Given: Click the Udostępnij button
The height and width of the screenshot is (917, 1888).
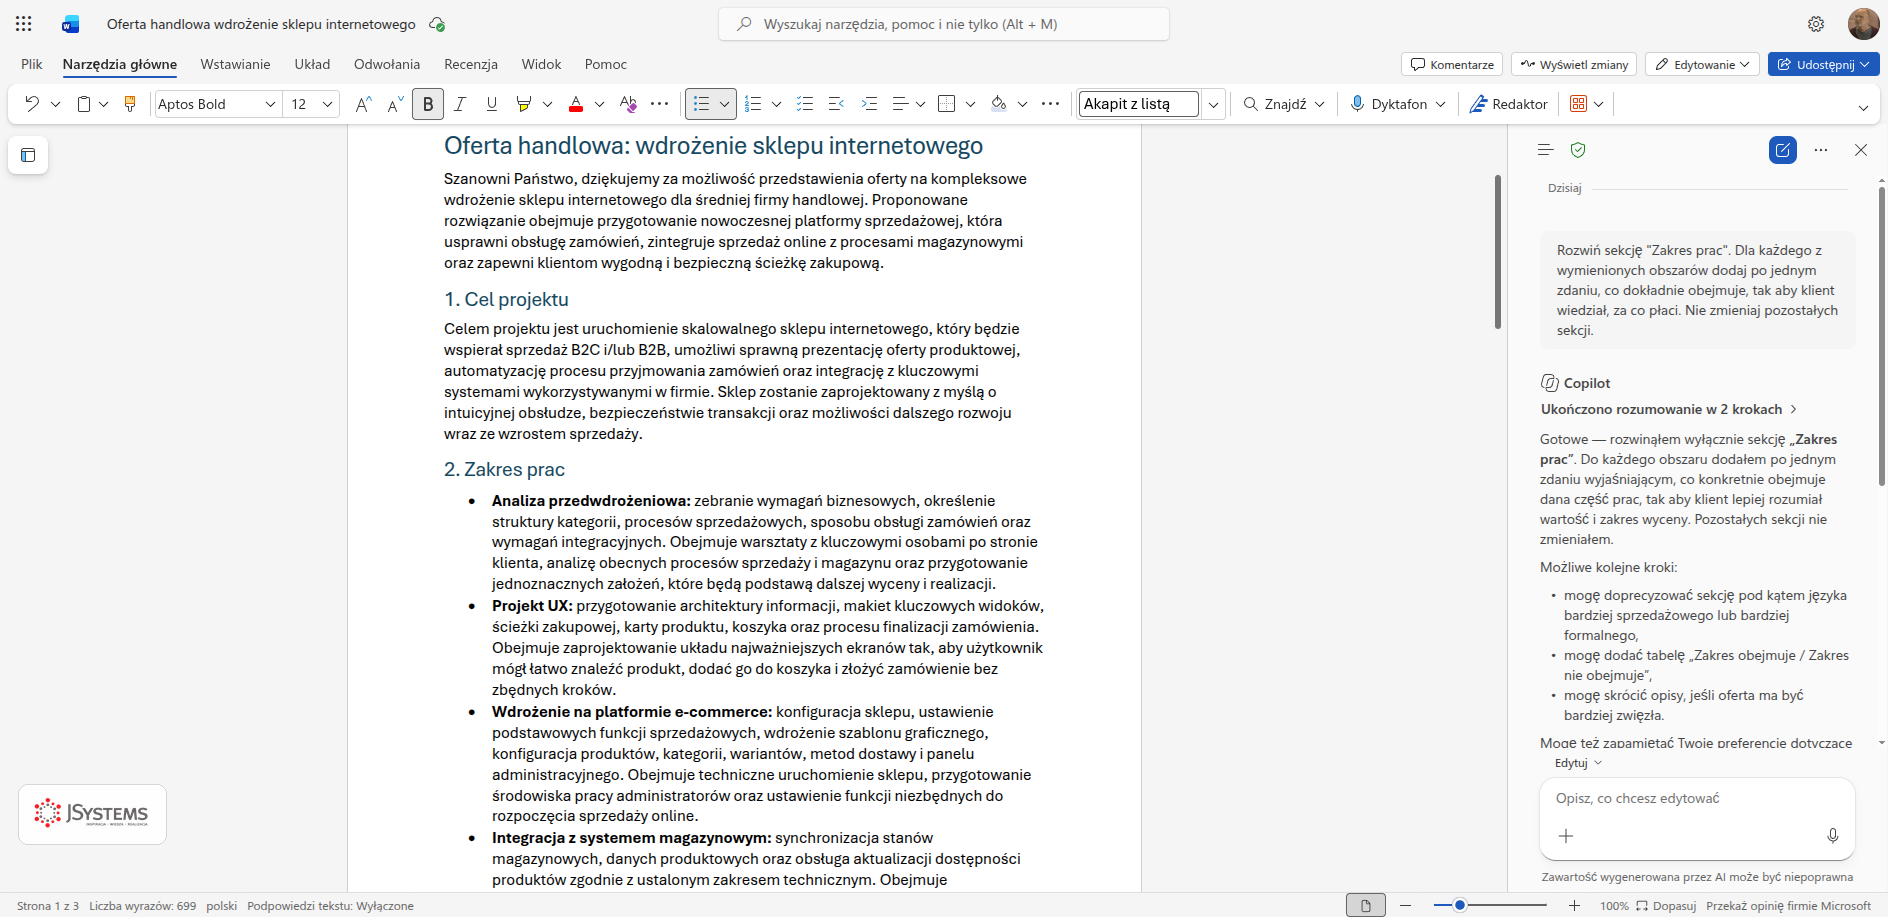Looking at the screenshot, I should click(x=1824, y=64).
